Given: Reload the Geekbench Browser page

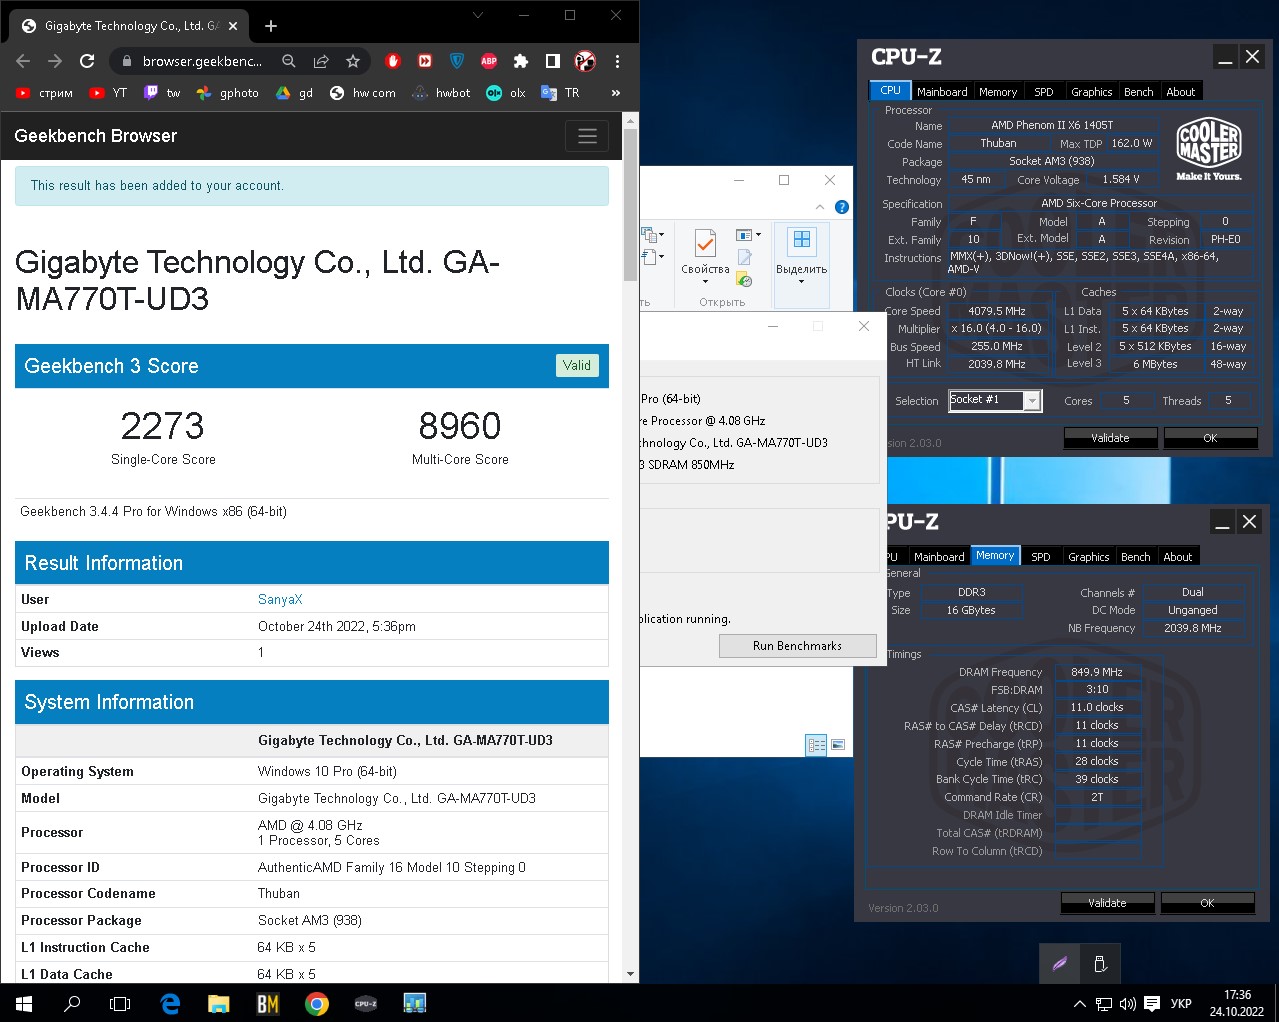Looking at the screenshot, I should point(87,61).
